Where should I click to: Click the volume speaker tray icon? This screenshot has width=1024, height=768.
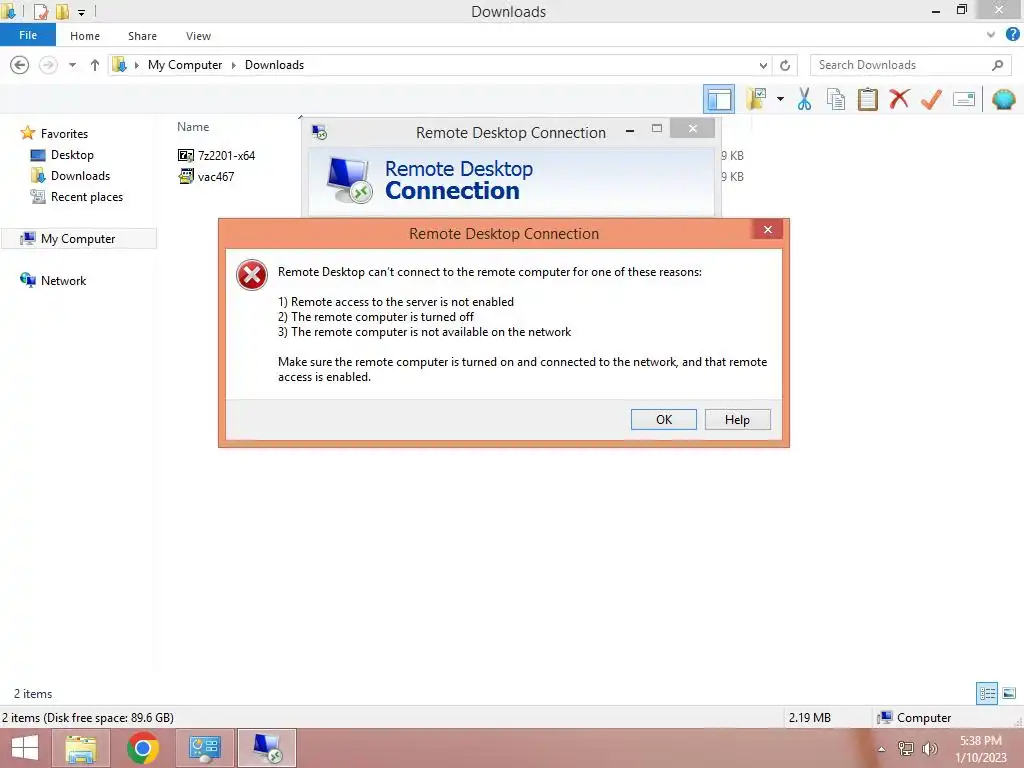click(929, 749)
